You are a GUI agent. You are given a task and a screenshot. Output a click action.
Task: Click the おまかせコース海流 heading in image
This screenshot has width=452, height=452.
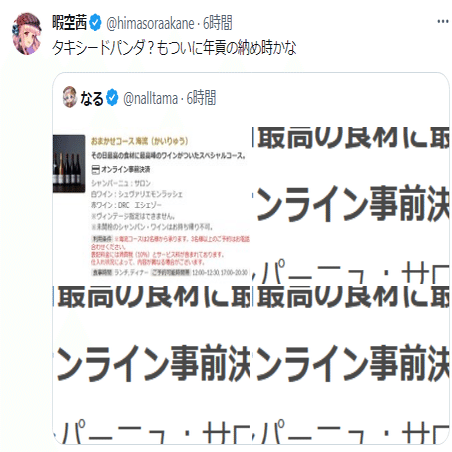coord(139,141)
